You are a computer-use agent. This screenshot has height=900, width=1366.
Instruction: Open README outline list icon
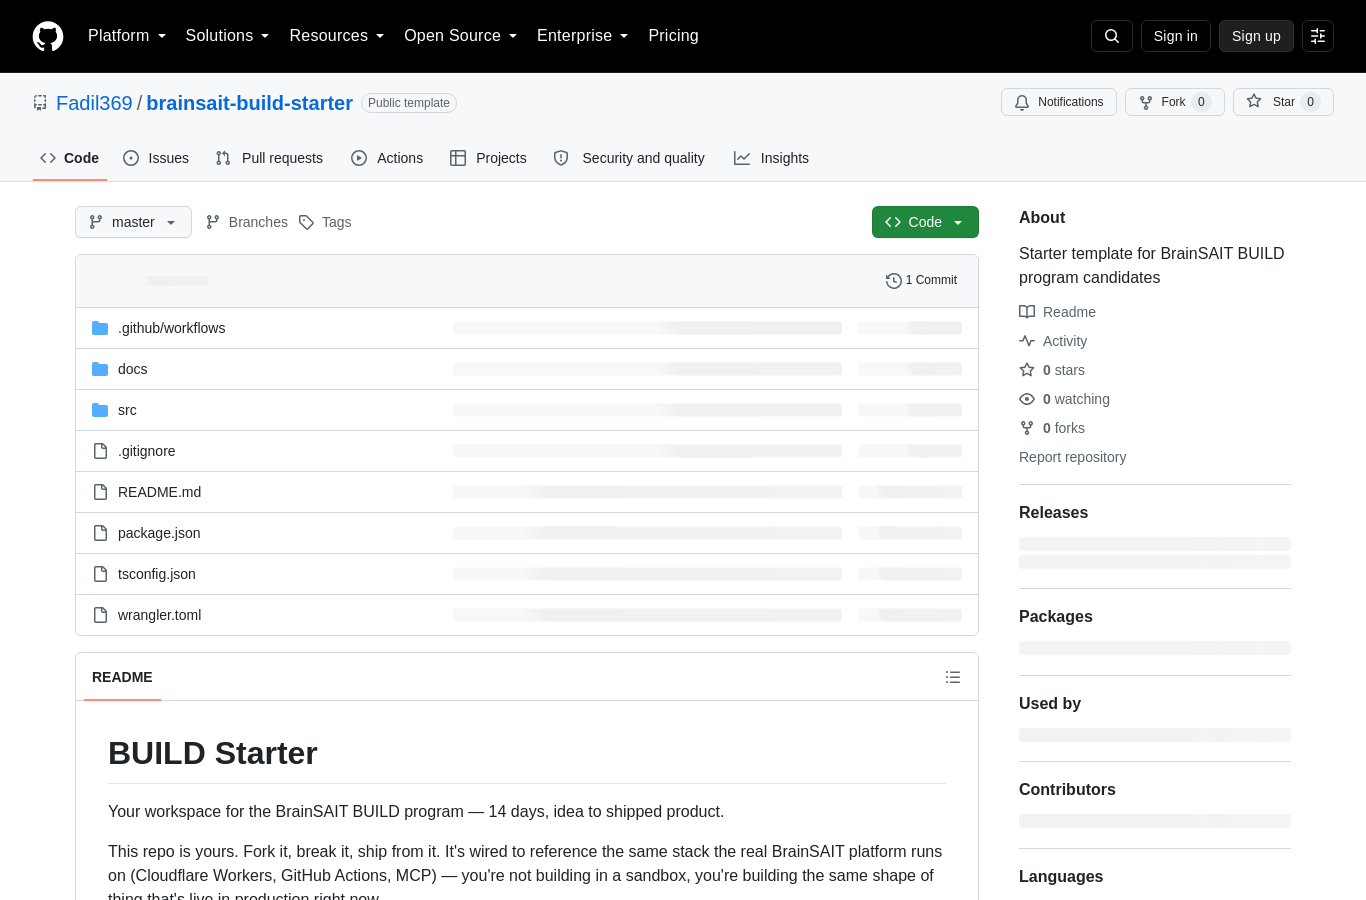click(953, 677)
